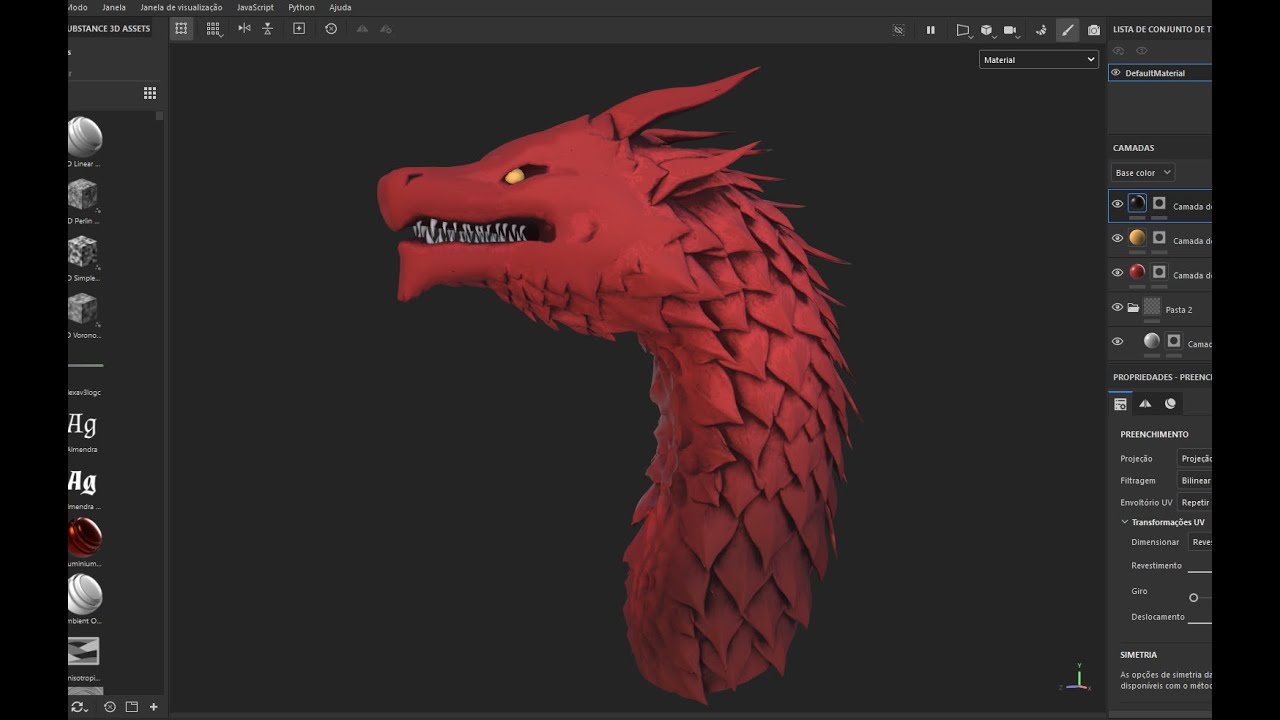Enable vertical mirror symmetry icon
Image resolution: width=1280 pixels, height=720 pixels.
point(268,29)
